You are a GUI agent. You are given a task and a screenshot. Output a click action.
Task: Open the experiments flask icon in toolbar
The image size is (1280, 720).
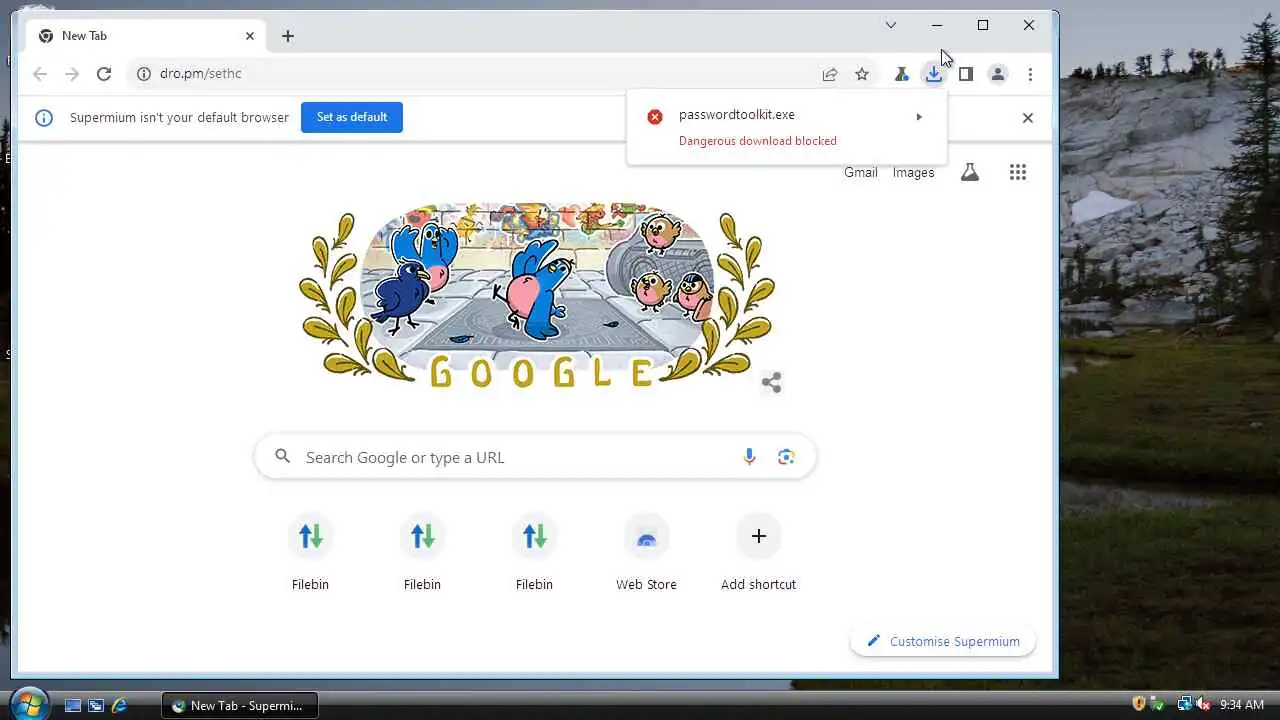[901, 74]
